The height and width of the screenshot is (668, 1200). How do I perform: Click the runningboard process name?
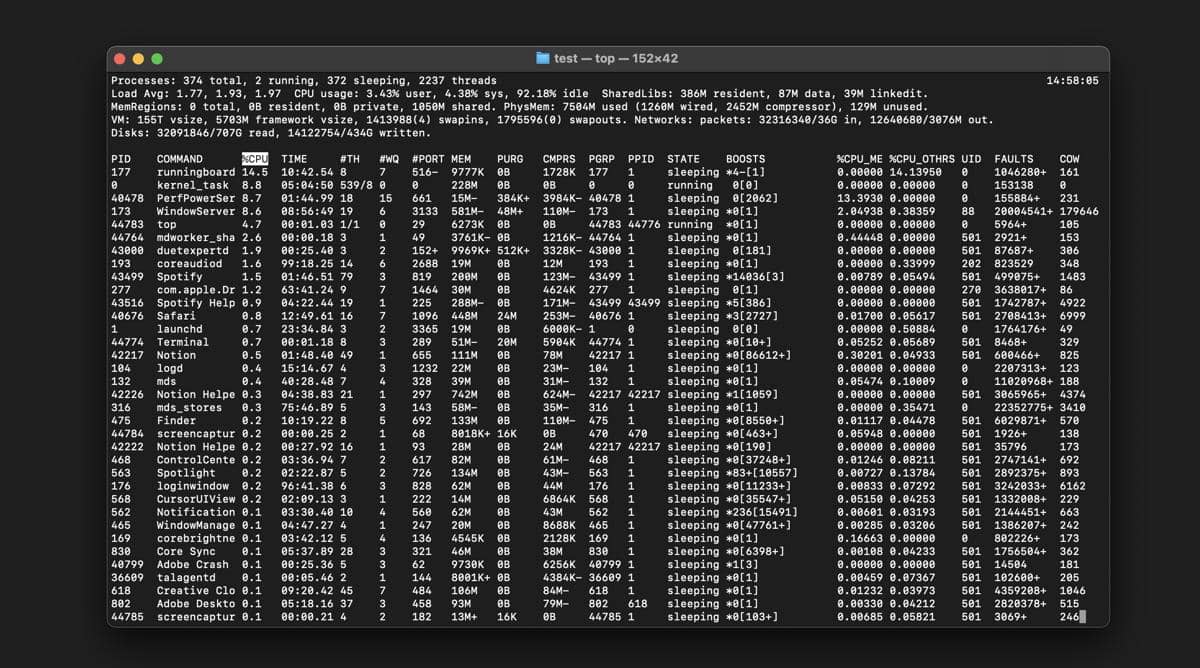tap(196, 172)
